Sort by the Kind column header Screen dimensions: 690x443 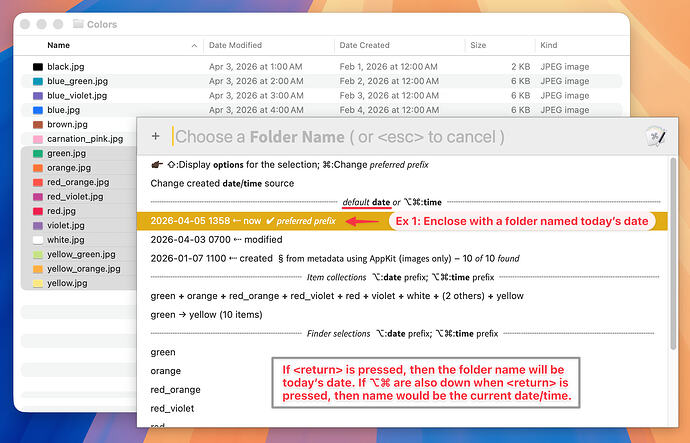pyautogui.click(x=549, y=45)
